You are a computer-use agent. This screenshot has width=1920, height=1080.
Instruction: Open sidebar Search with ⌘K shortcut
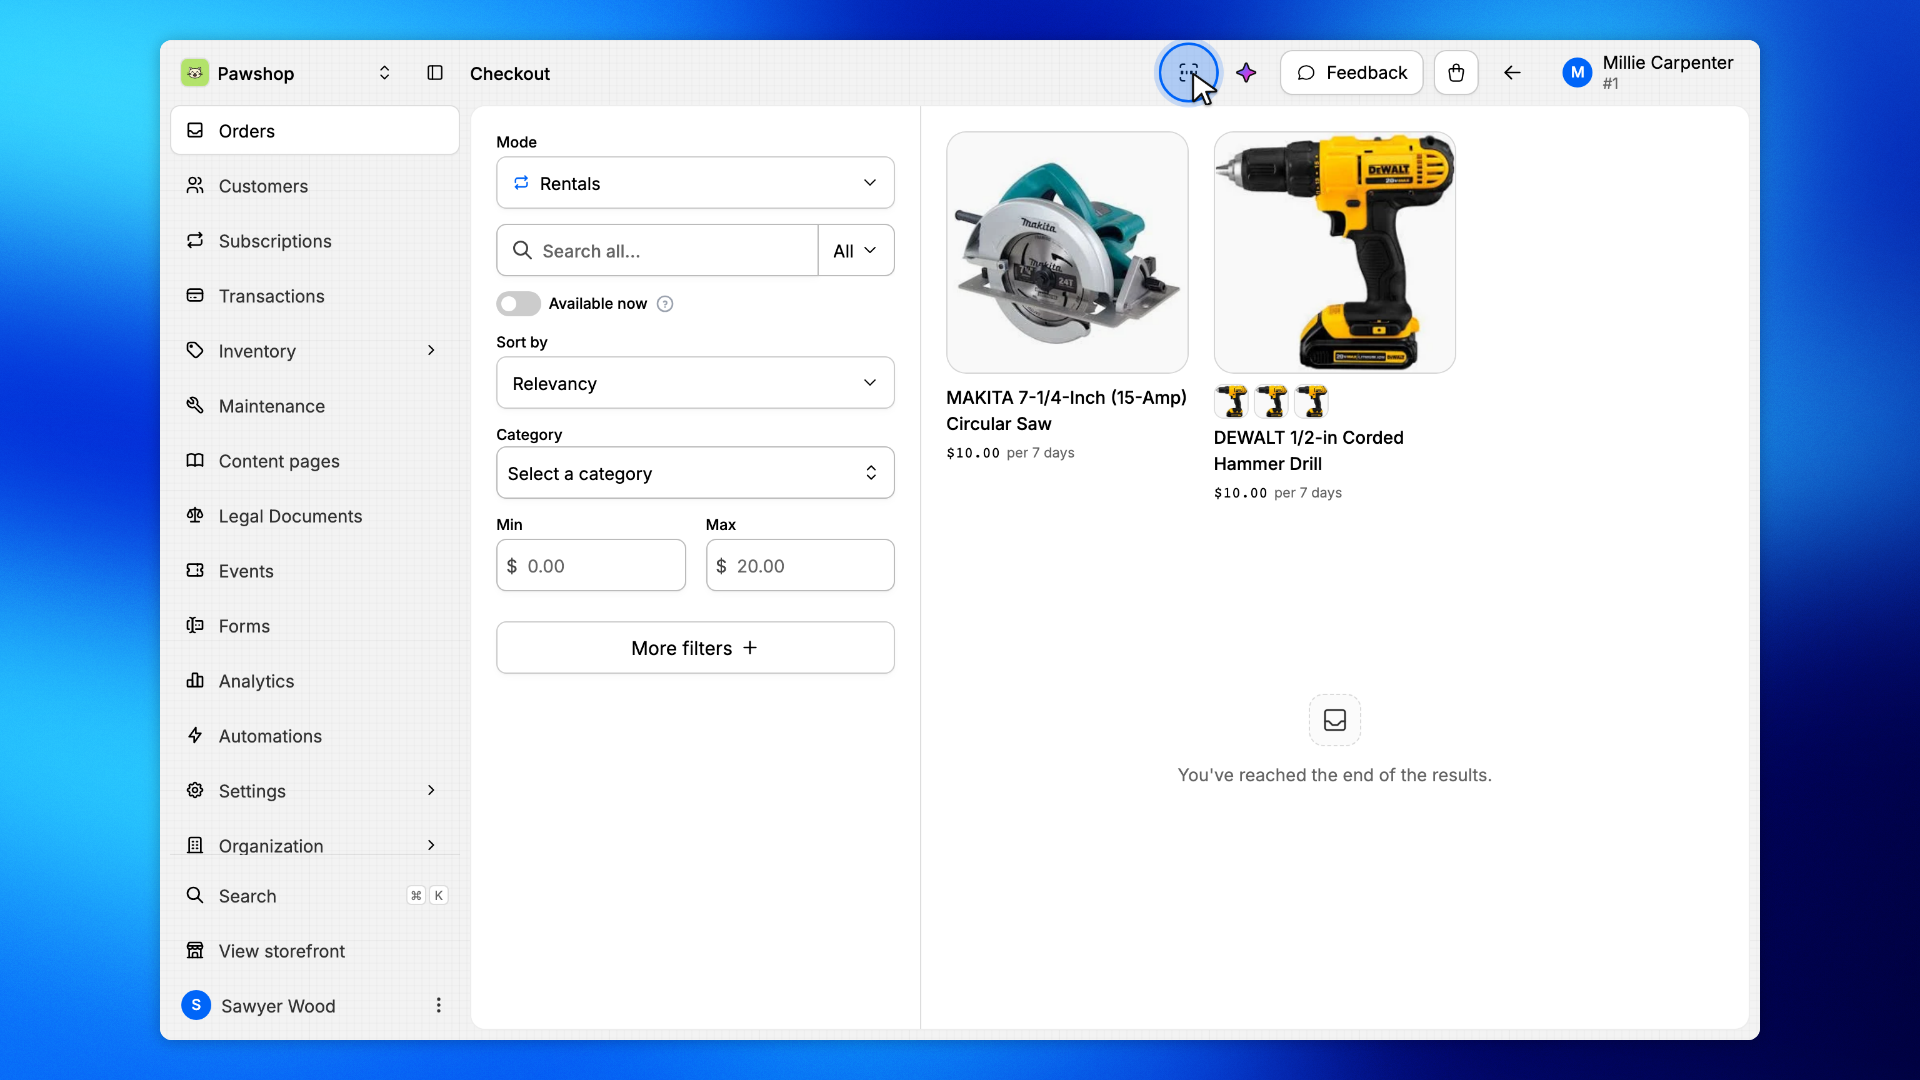pyautogui.click(x=314, y=896)
